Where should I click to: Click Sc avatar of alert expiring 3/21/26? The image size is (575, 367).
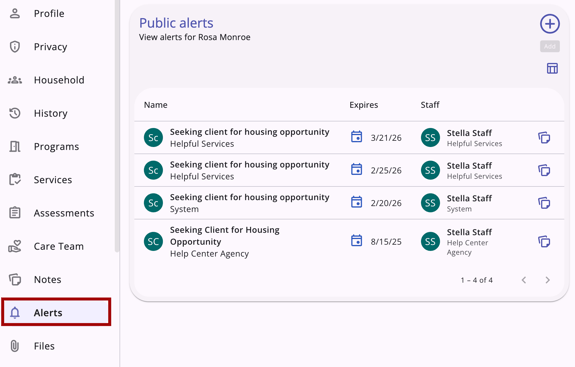pyautogui.click(x=153, y=137)
